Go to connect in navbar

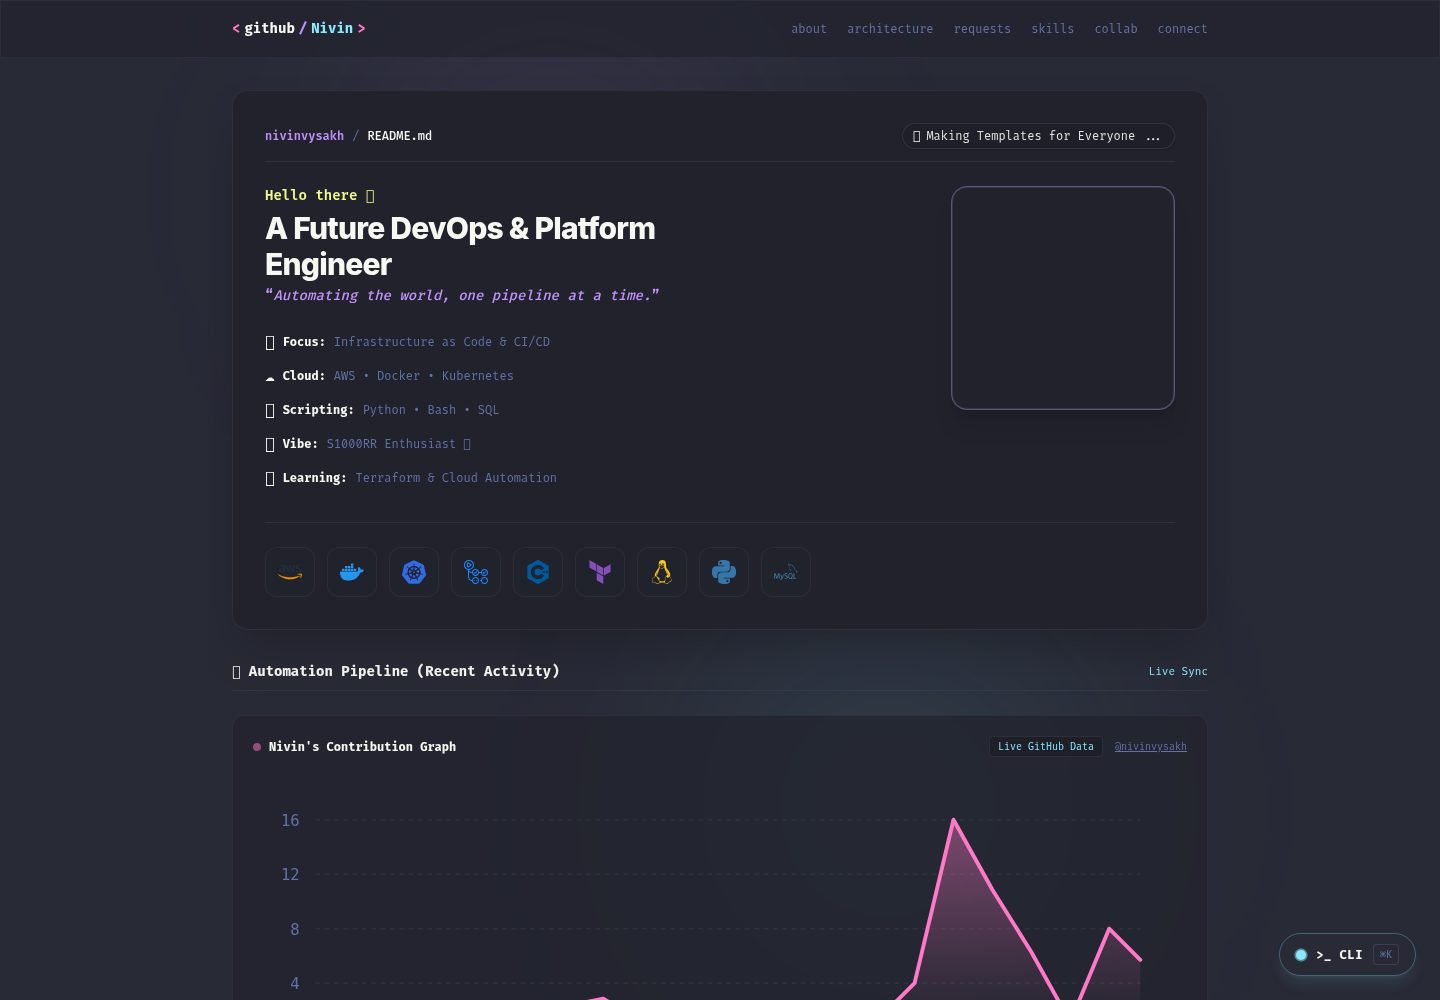tap(1182, 29)
